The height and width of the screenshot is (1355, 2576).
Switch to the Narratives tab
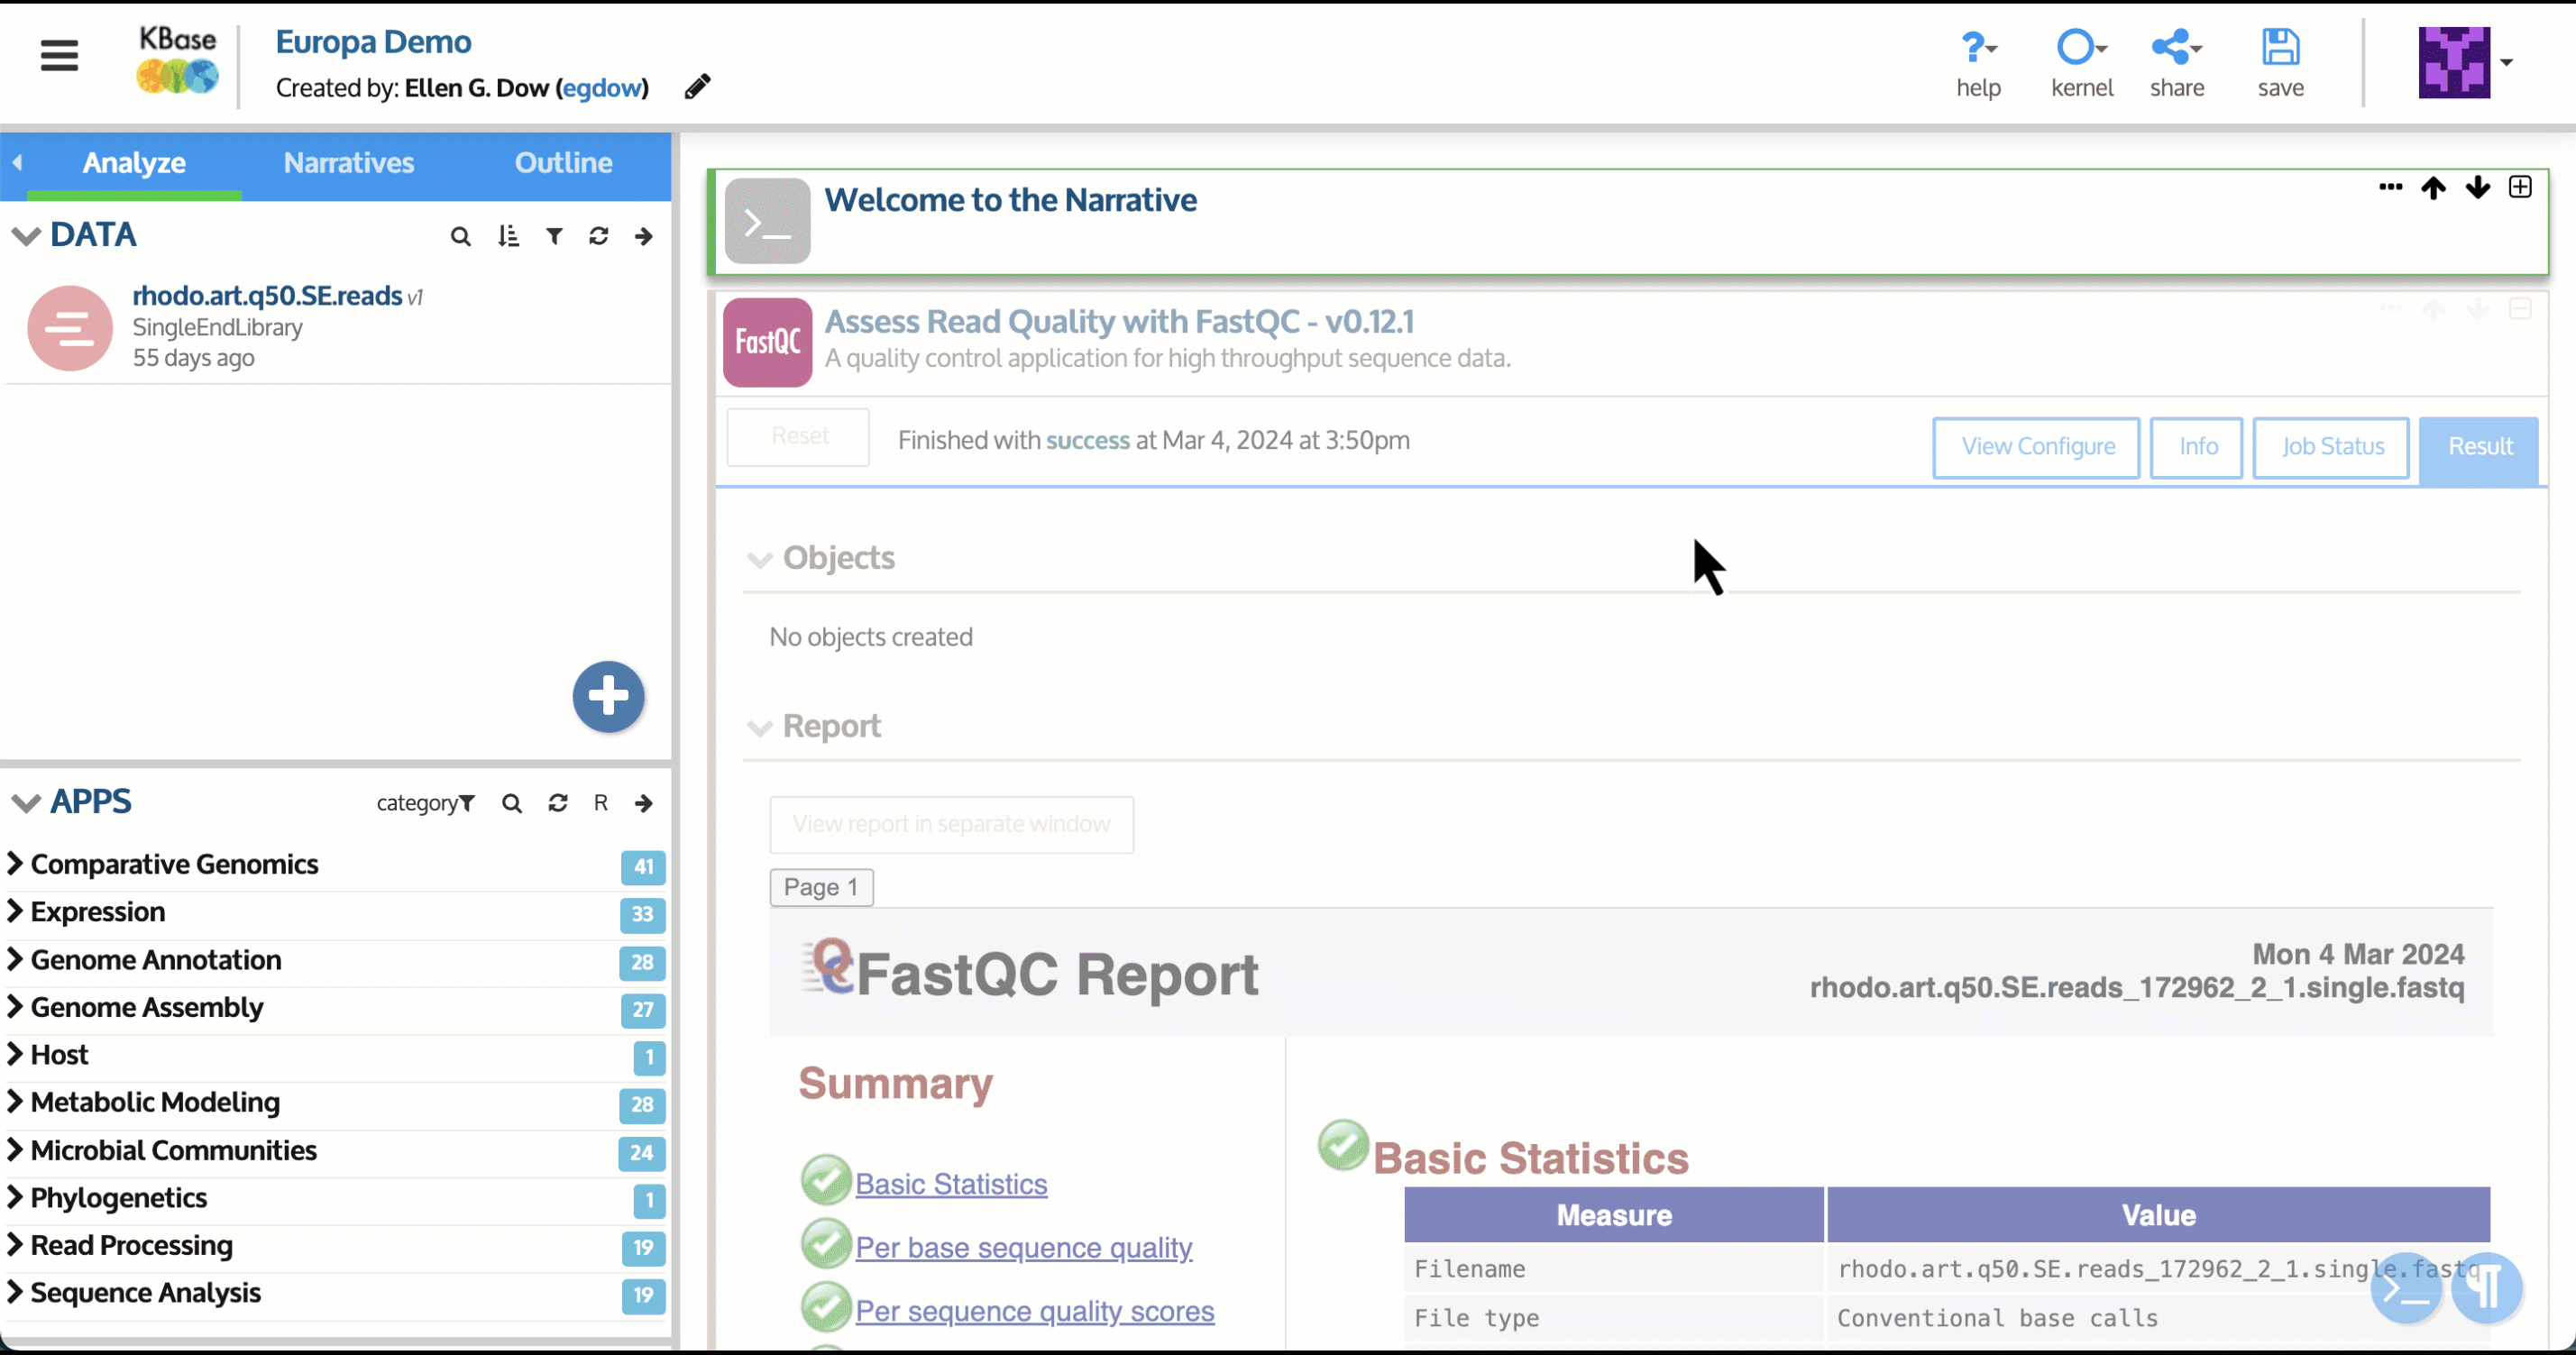(348, 163)
